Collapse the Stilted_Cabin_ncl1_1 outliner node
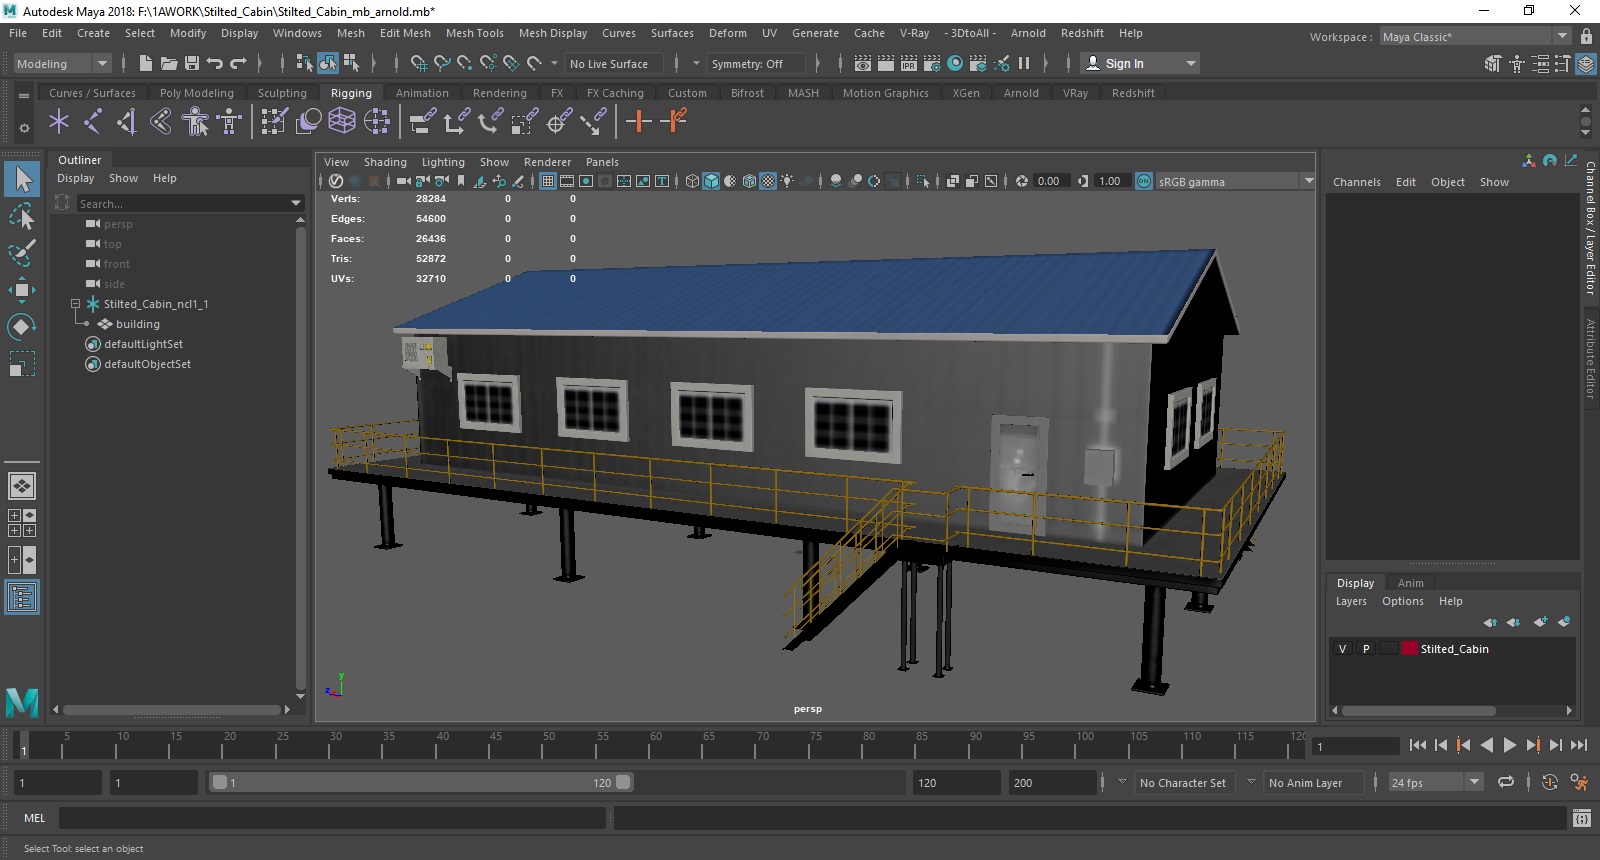The image size is (1600, 860). point(76,304)
